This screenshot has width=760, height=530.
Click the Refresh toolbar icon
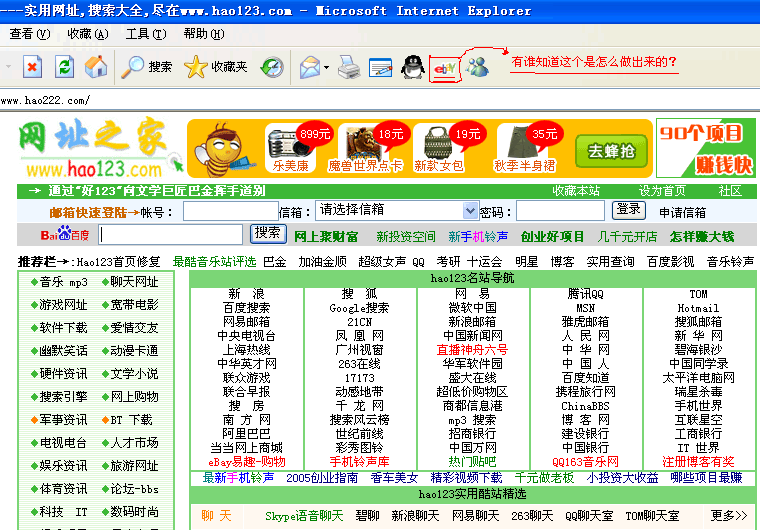click(x=64, y=67)
